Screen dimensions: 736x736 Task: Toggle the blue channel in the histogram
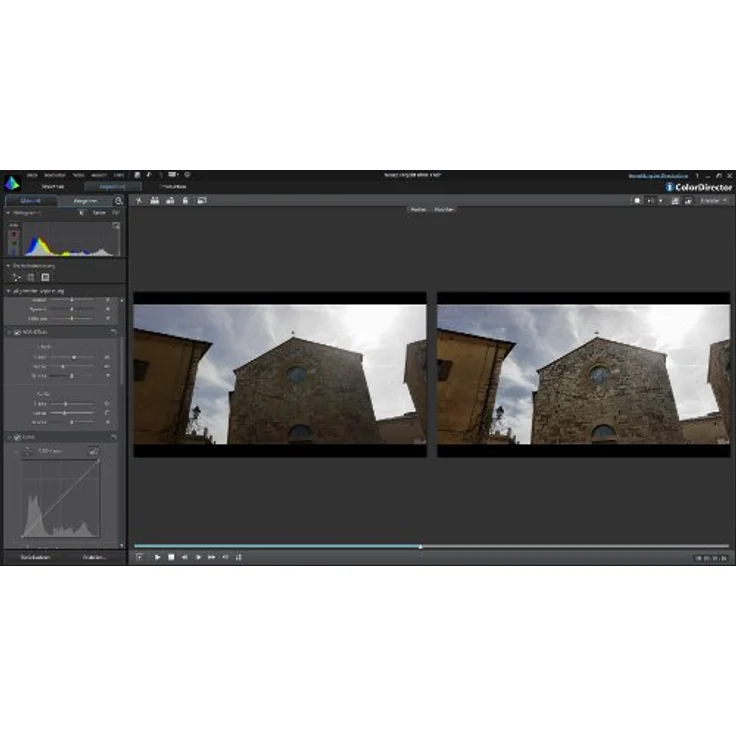point(14,251)
